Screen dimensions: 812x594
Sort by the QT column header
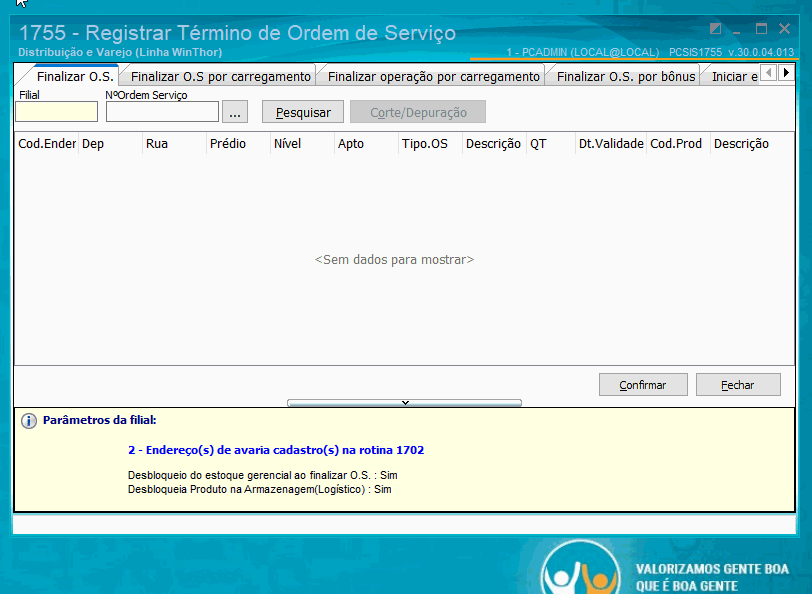551,143
